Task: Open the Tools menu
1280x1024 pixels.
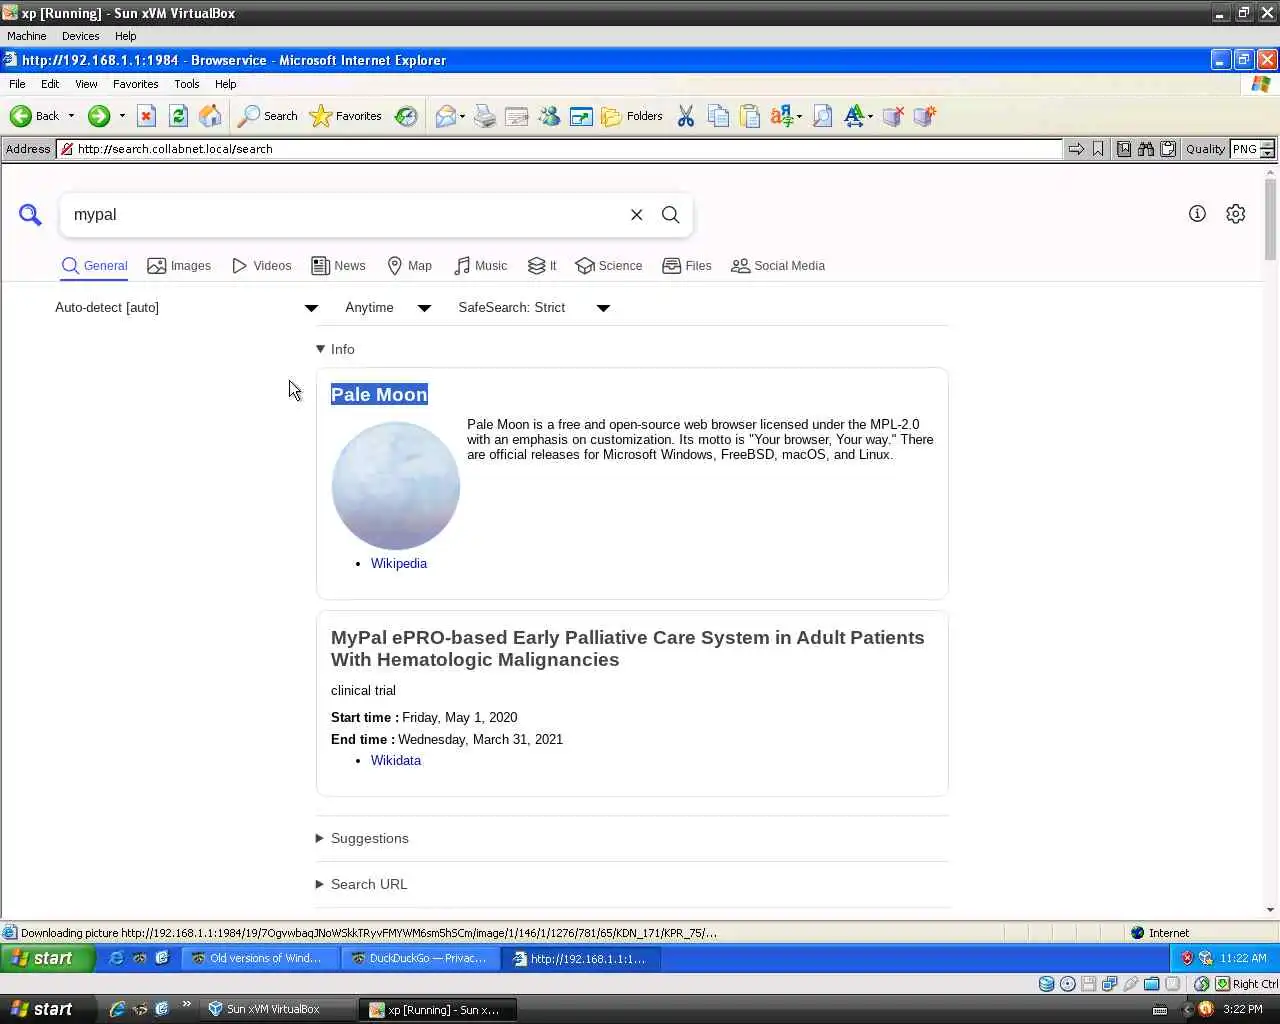Action: pyautogui.click(x=186, y=84)
